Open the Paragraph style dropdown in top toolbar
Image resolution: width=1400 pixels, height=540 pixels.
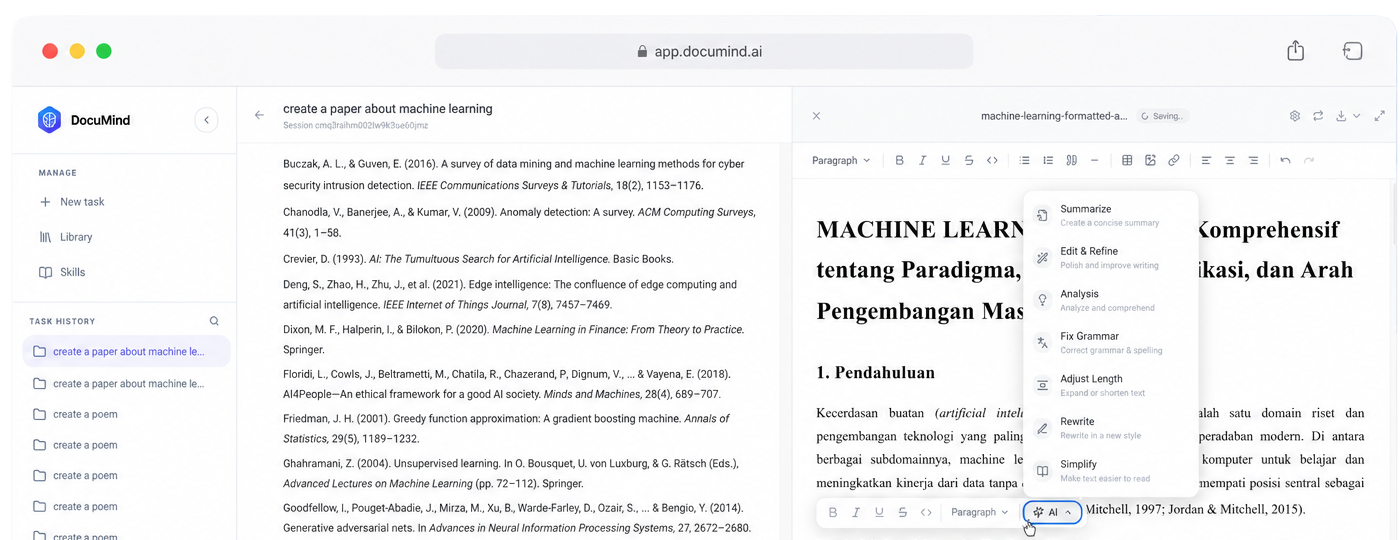[x=841, y=160]
